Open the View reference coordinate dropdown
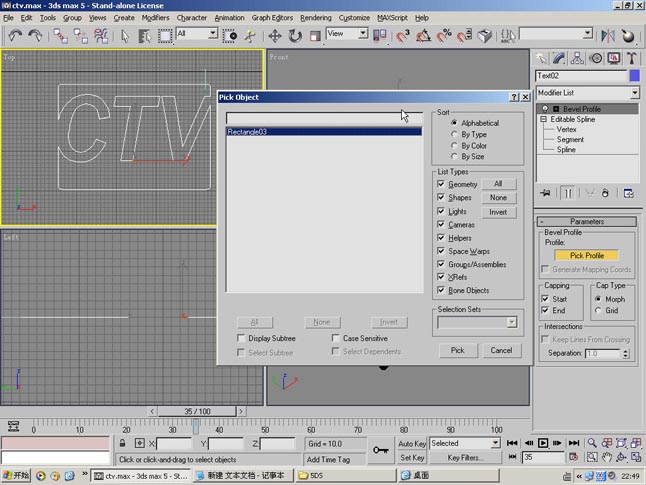The image size is (646, 485). click(x=363, y=33)
